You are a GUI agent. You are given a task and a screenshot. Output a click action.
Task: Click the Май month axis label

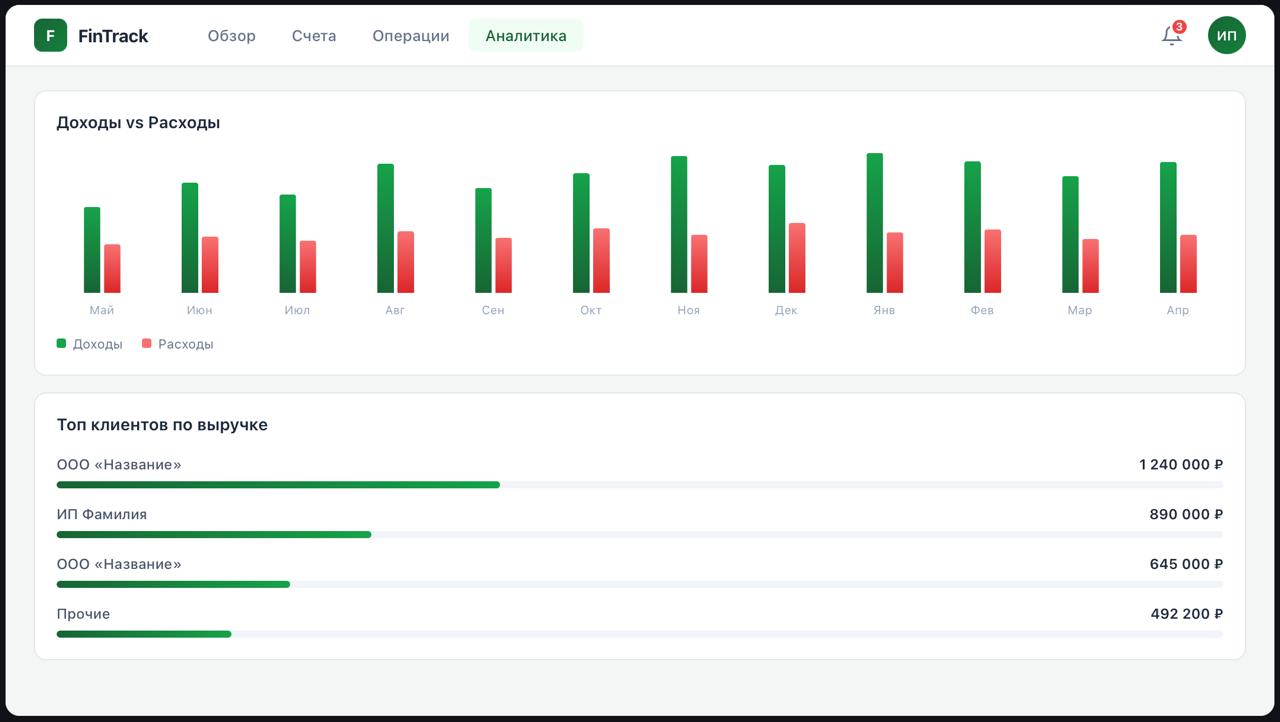click(x=102, y=310)
